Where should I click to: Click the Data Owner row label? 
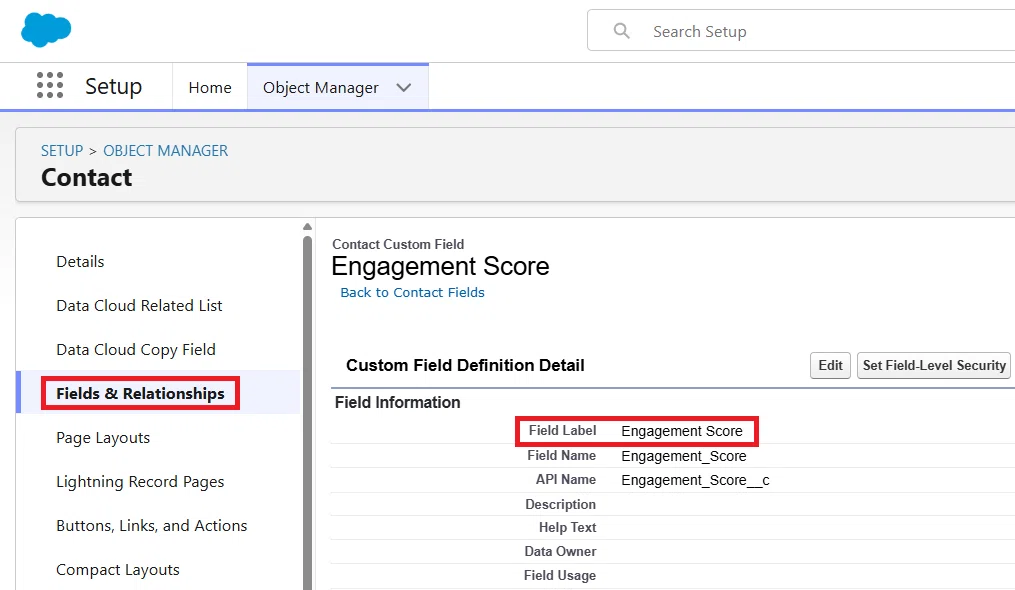click(561, 552)
